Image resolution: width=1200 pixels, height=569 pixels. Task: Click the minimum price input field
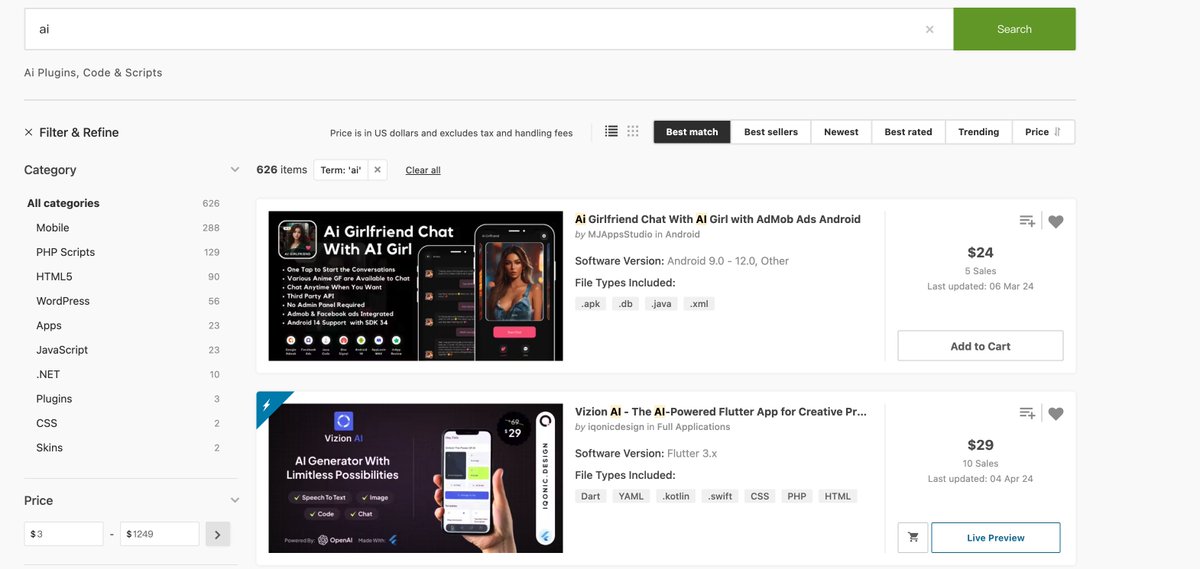[x=64, y=534]
